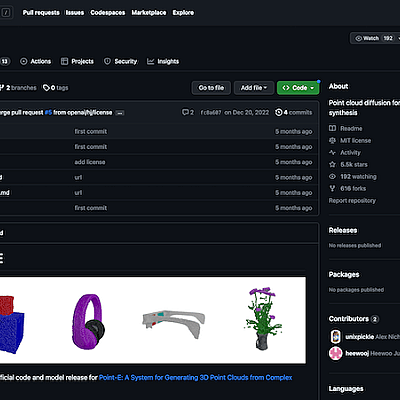Open the ellipsis commit message expander
Image resolution: width=400 pixels, height=400 pixels.
120,113
